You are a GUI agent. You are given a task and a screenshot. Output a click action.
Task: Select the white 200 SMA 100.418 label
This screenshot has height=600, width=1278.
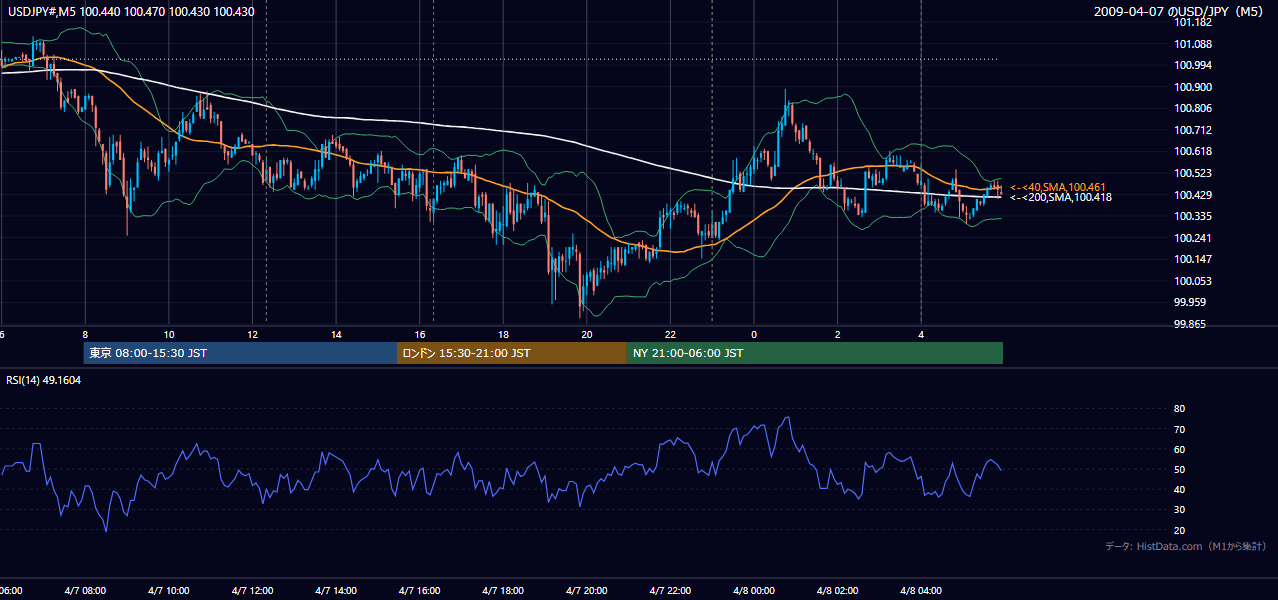tap(1061, 197)
